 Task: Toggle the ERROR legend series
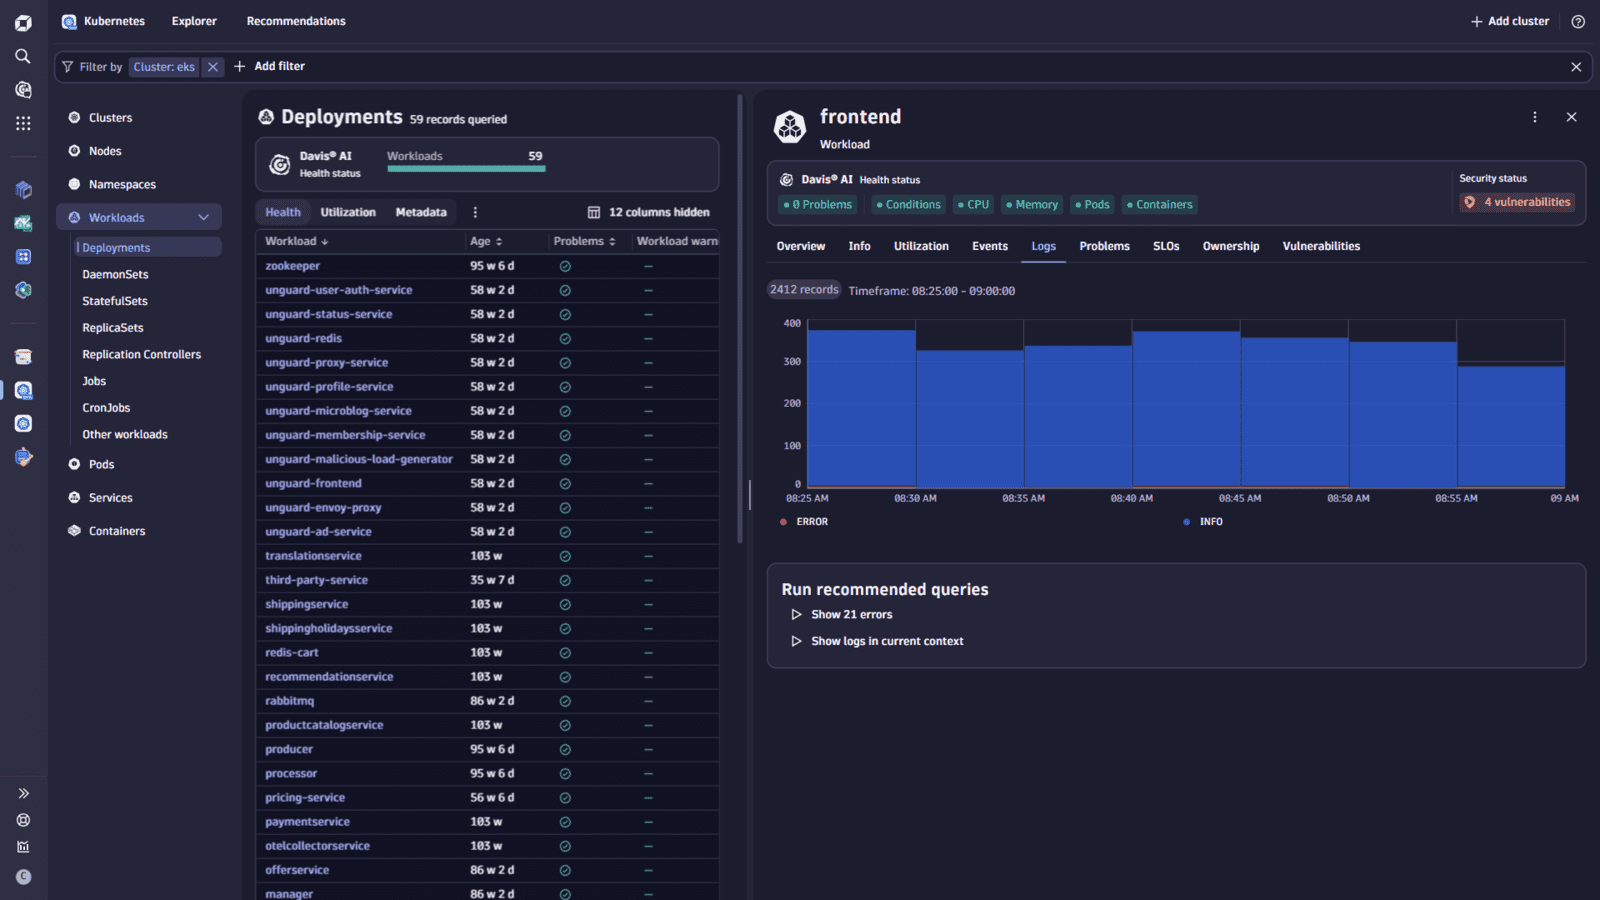[804, 522]
